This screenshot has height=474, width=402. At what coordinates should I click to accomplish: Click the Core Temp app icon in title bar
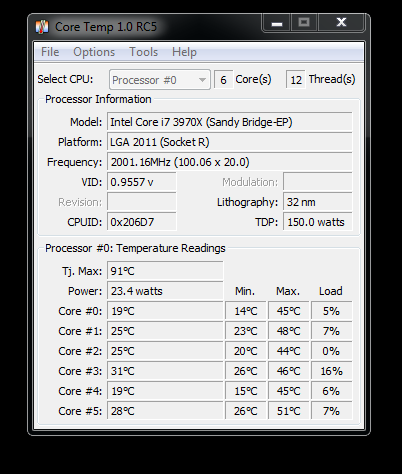42,27
